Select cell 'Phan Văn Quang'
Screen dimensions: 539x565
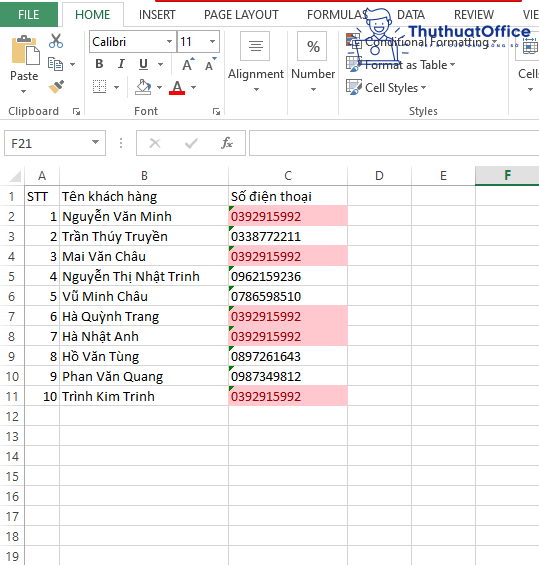tap(144, 377)
